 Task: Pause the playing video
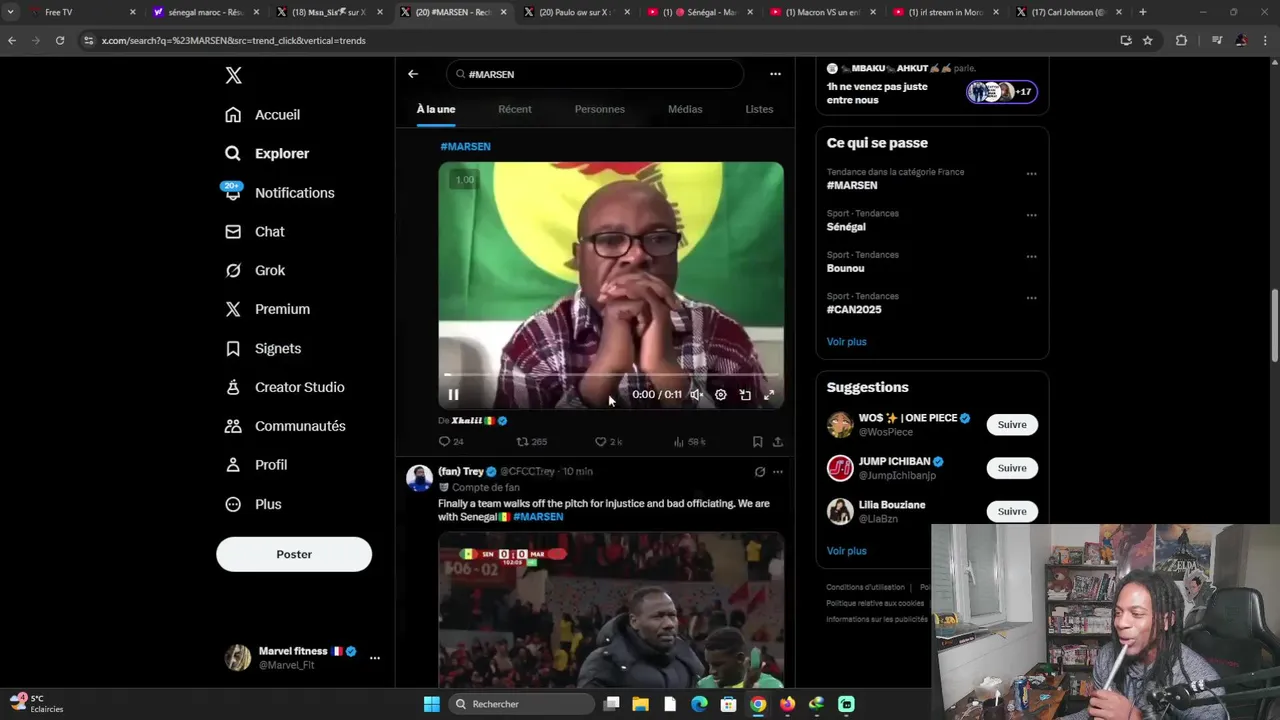point(453,395)
